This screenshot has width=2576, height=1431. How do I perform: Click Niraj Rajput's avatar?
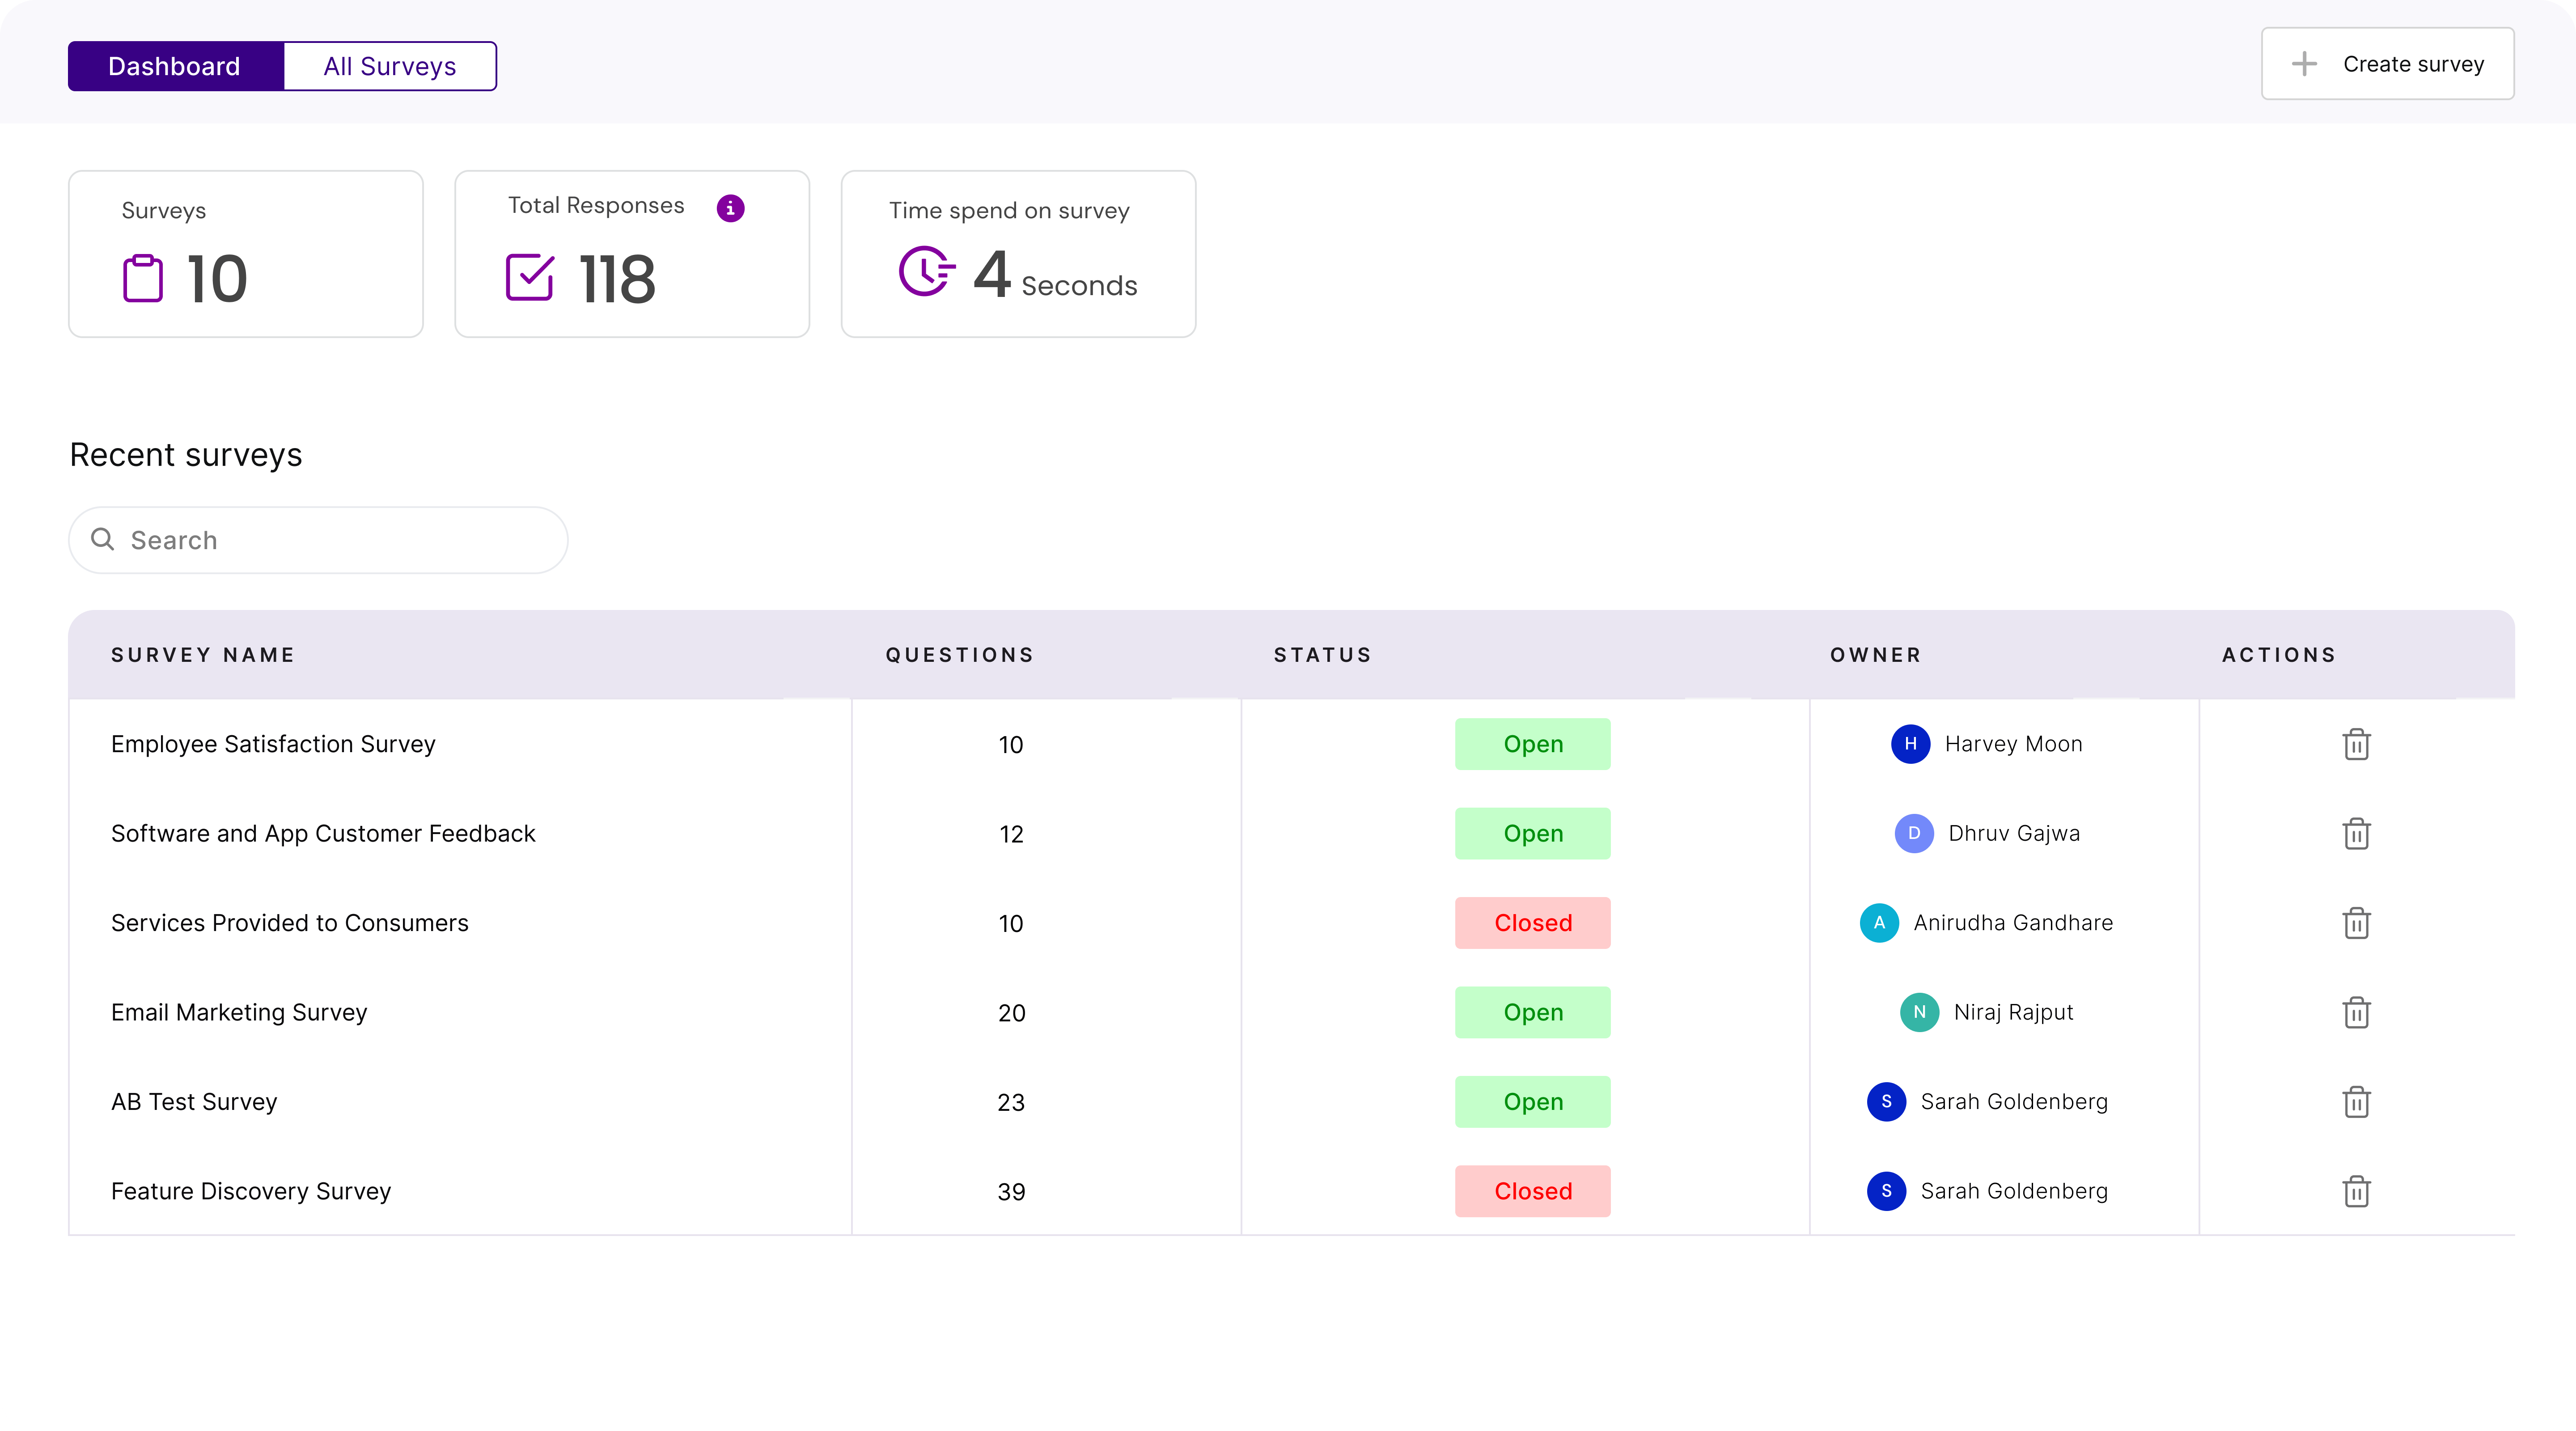click(x=1919, y=1012)
